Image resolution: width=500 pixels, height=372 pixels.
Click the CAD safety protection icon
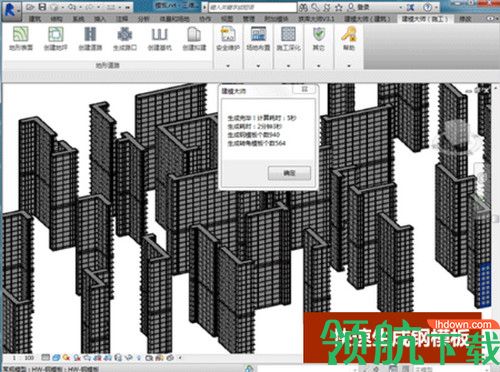(228, 34)
